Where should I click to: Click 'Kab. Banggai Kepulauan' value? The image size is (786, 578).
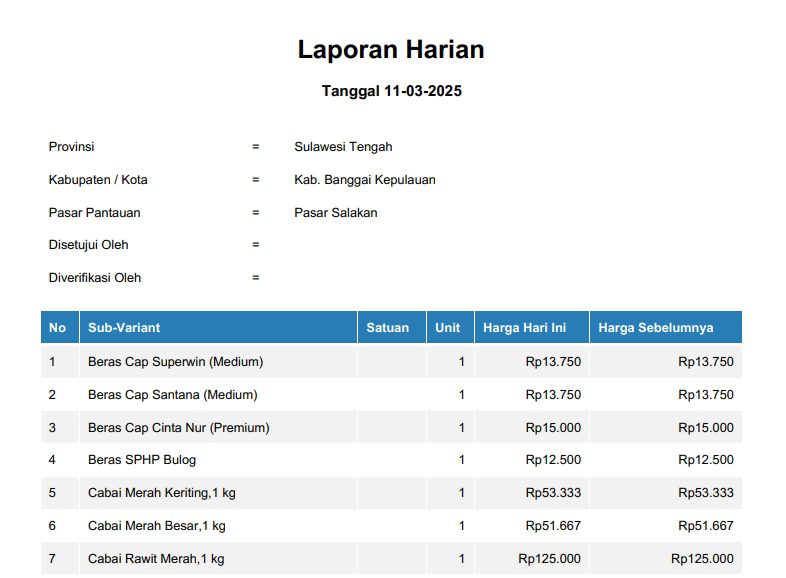coord(365,180)
